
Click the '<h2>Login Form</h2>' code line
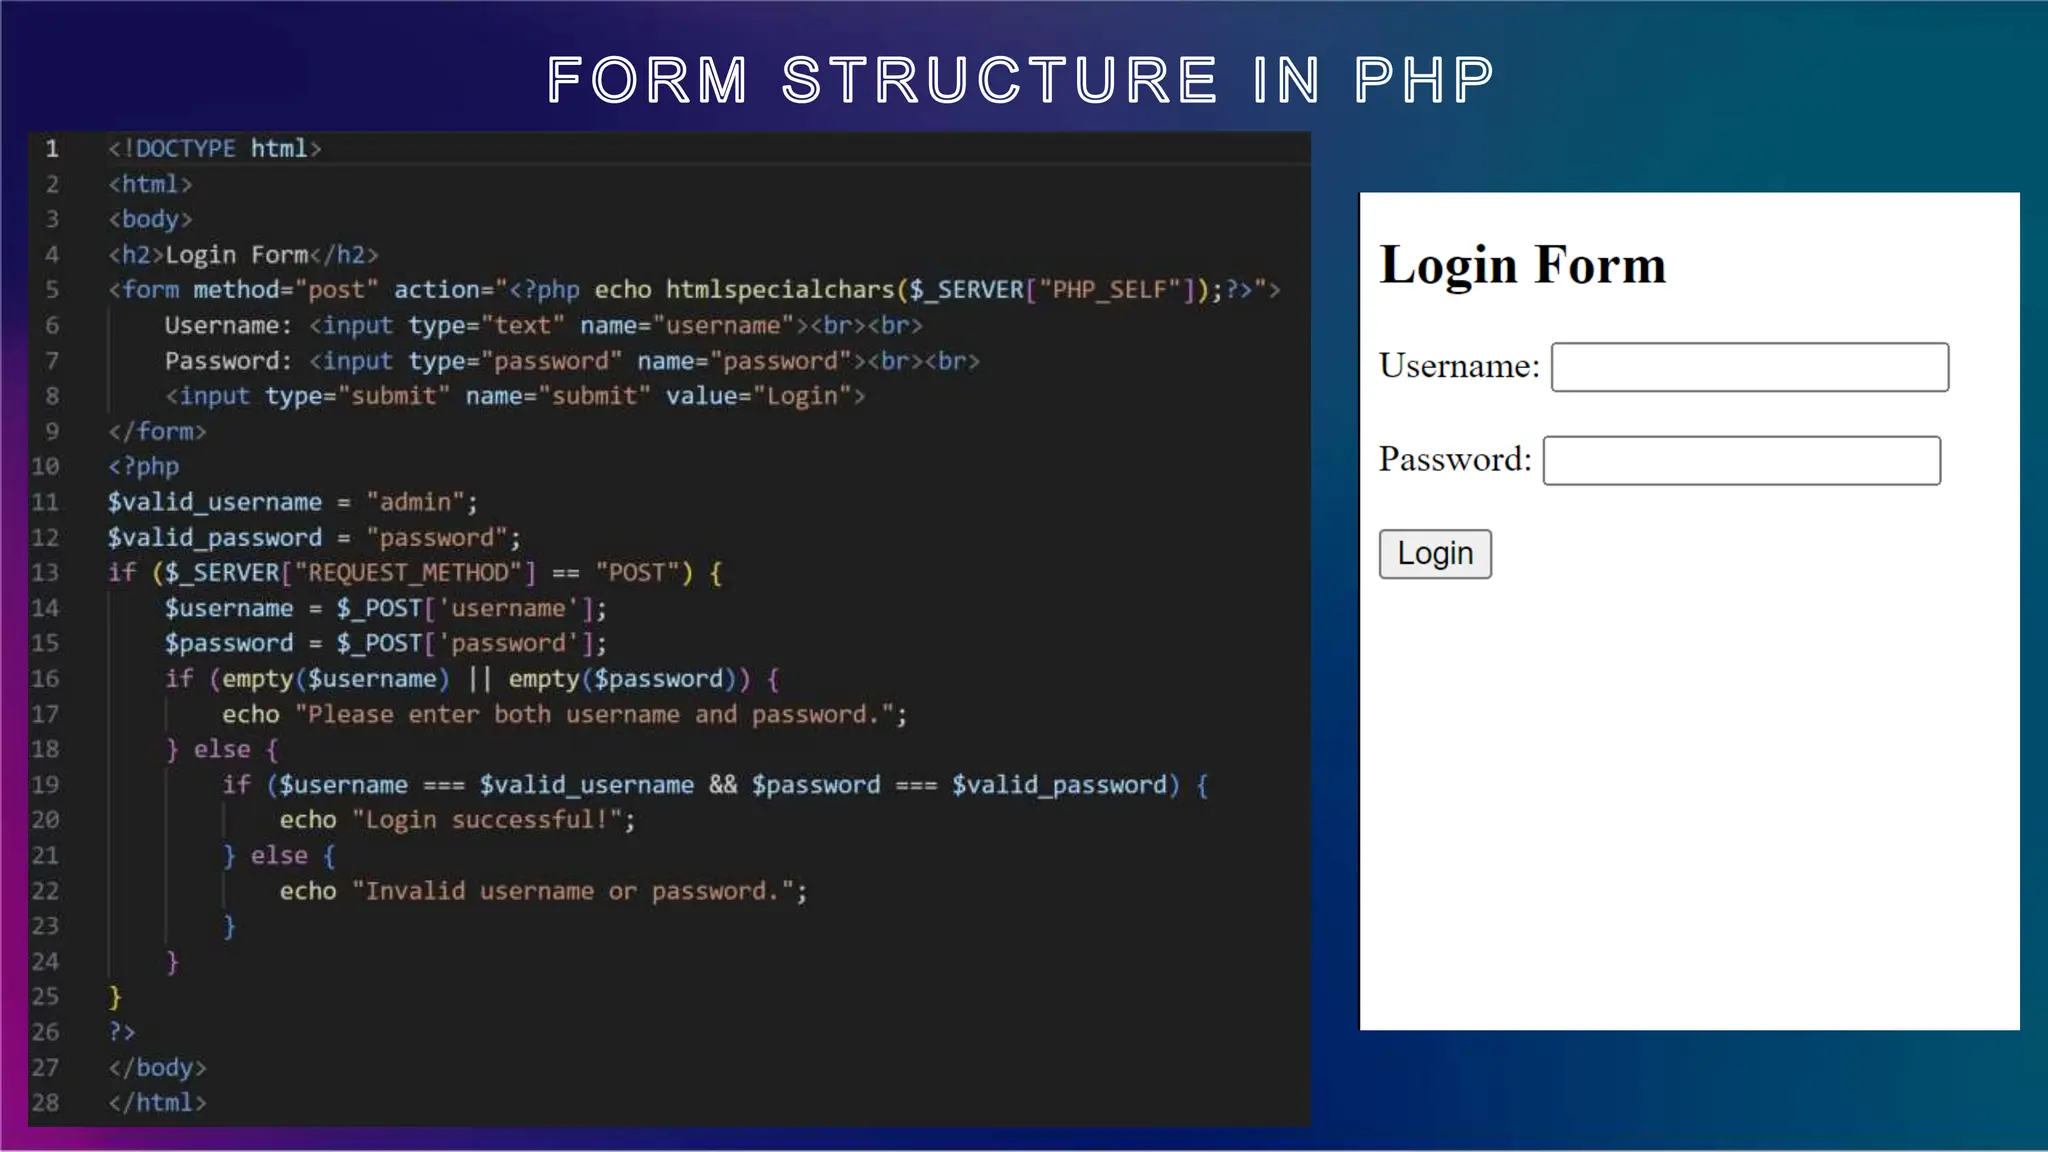tap(243, 255)
